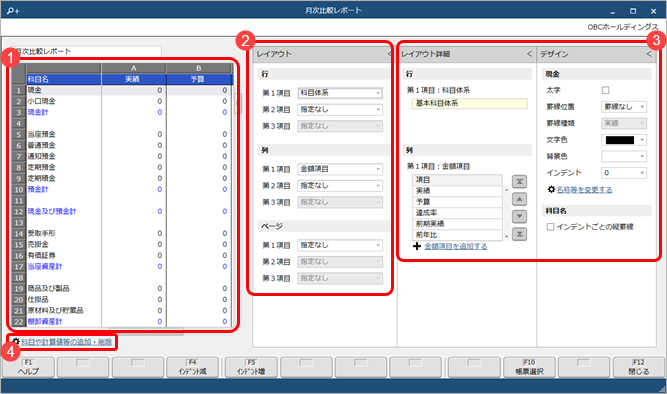
Task: Open ページ 第1項目 指定なし dropdown
Action: pyautogui.click(x=340, y=245)
